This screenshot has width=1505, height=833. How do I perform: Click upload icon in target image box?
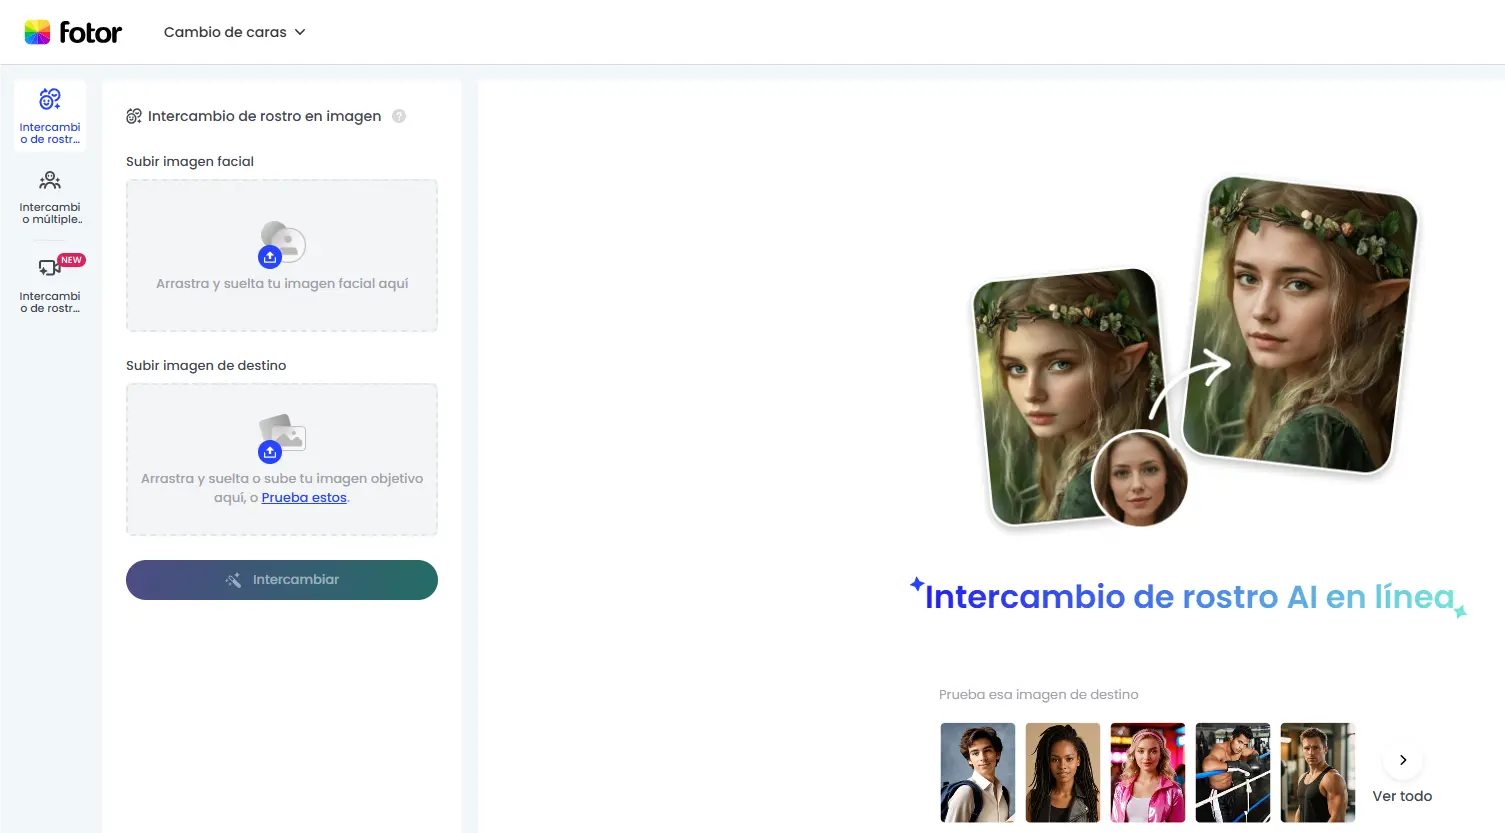point(270,452)
